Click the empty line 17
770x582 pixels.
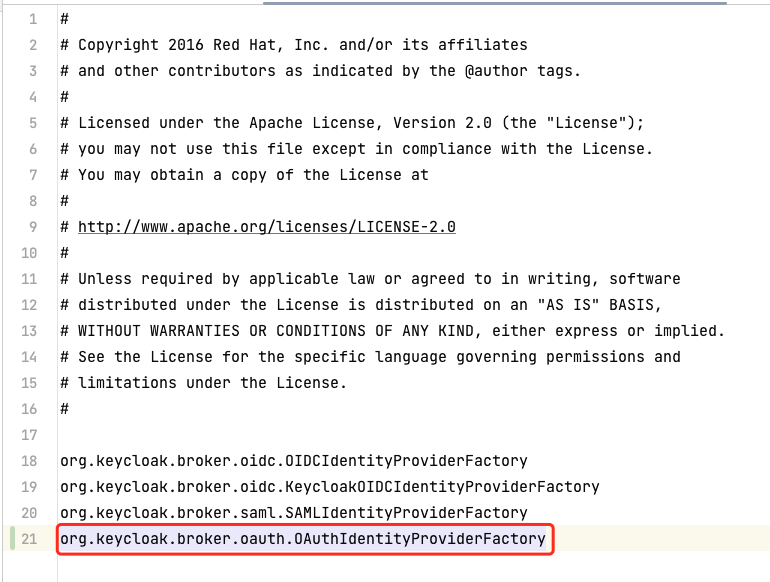point(412,435)
